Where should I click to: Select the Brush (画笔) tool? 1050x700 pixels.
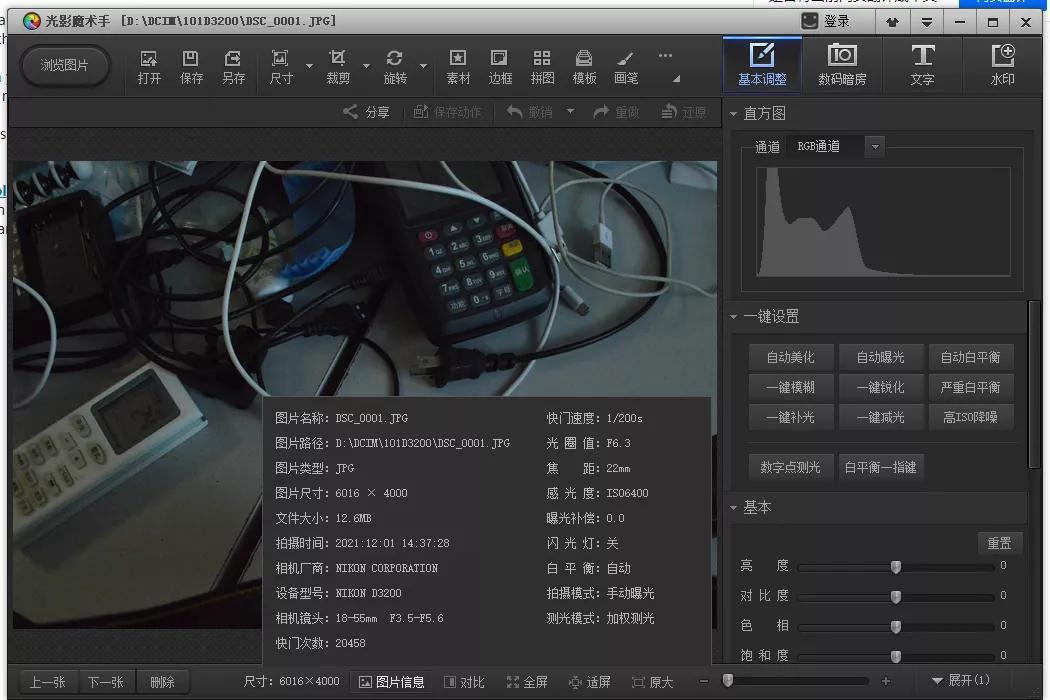point(626,66)
